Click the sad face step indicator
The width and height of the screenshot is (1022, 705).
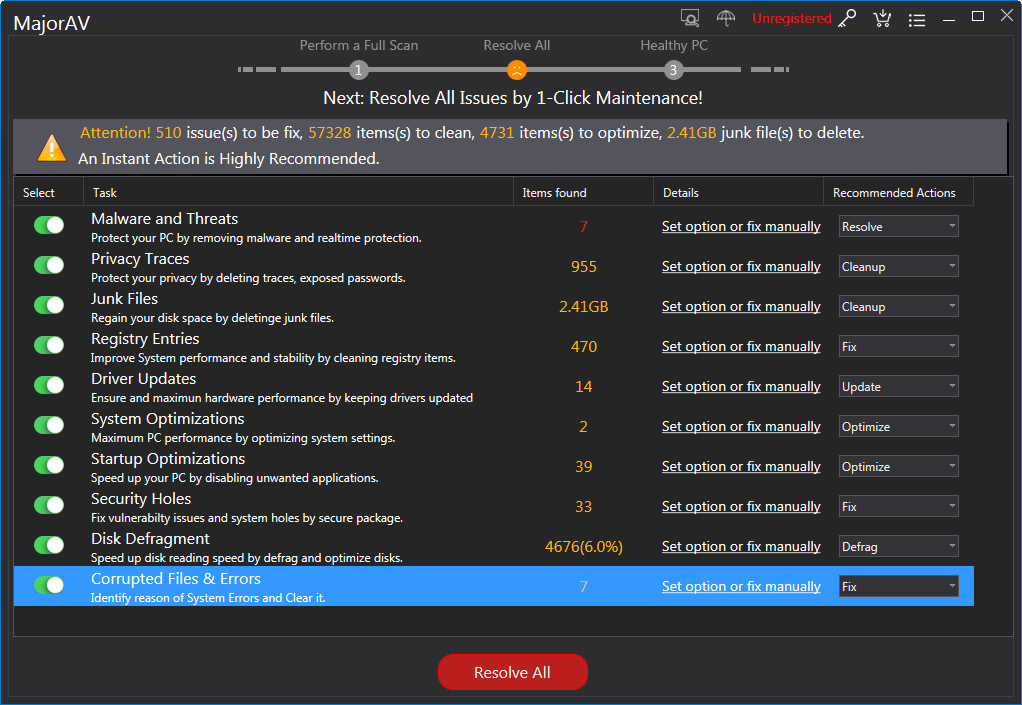click(x=516, y=70)
